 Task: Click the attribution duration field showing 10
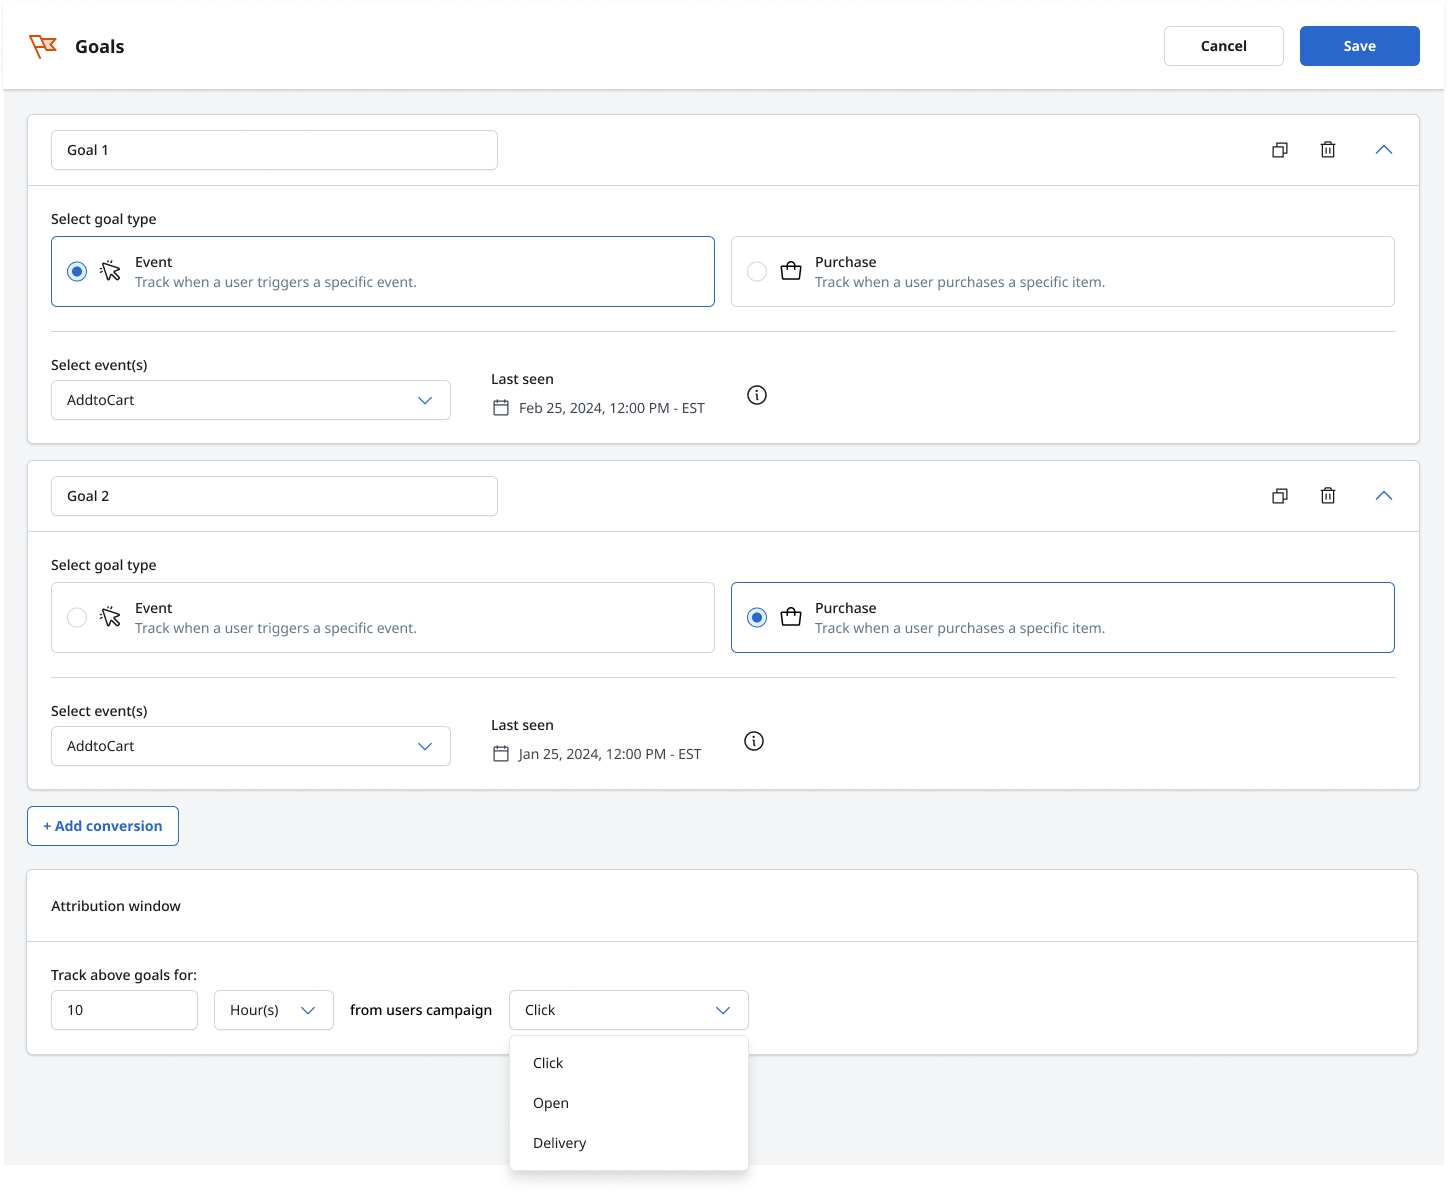pyautogui.click(x=124, y=1010)
